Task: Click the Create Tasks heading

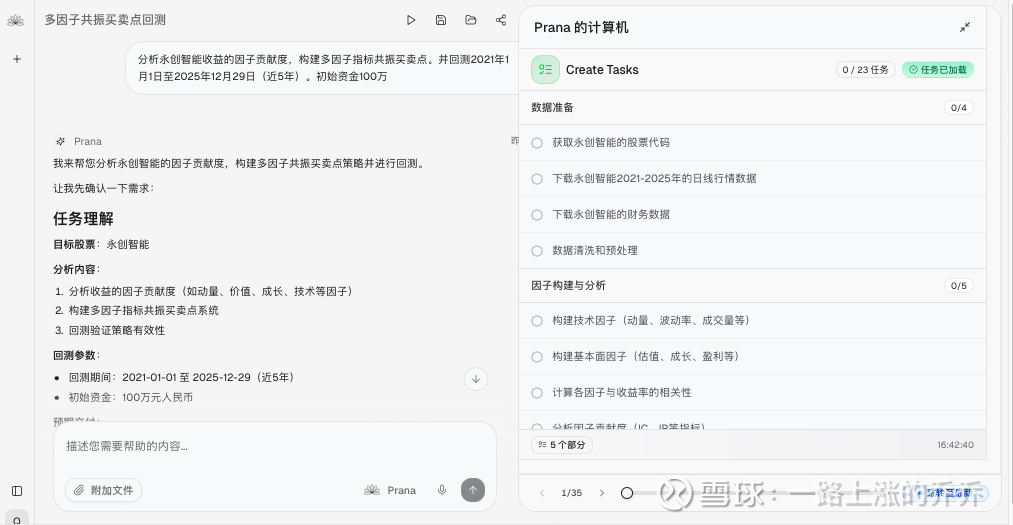Action: click(x=602, y=70)
